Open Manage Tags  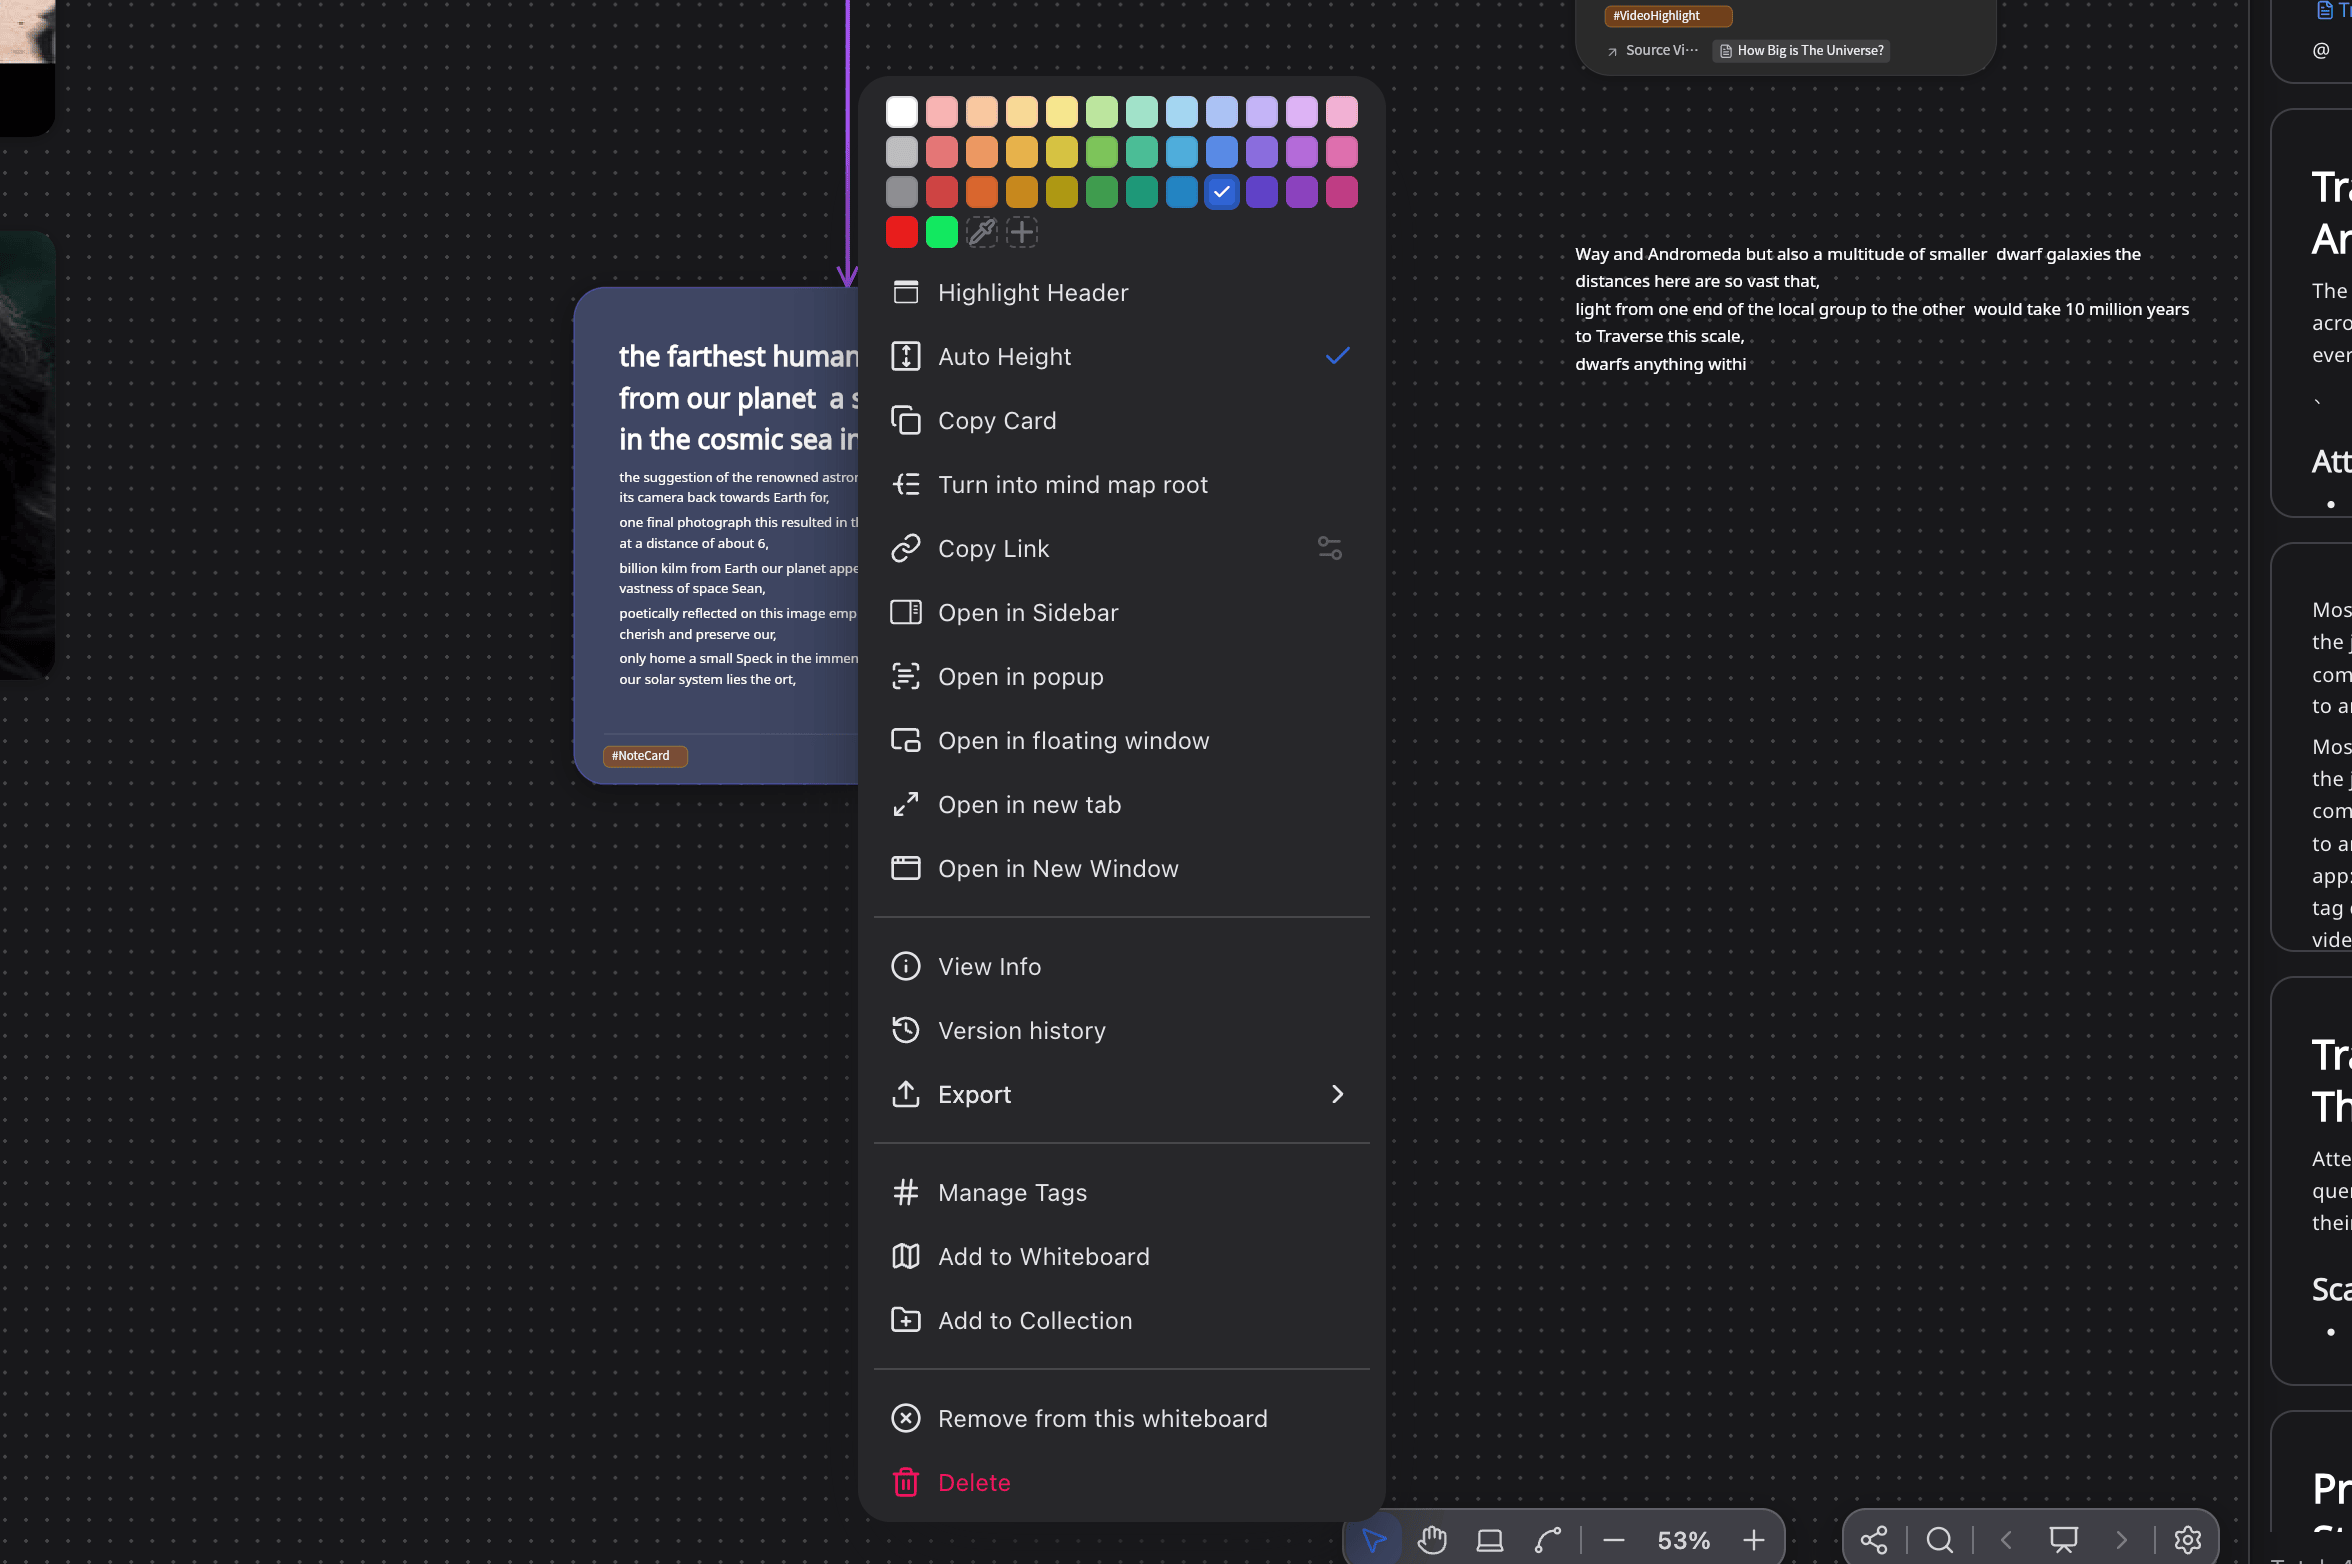pyautogui.click(x=1122, y=1192)
